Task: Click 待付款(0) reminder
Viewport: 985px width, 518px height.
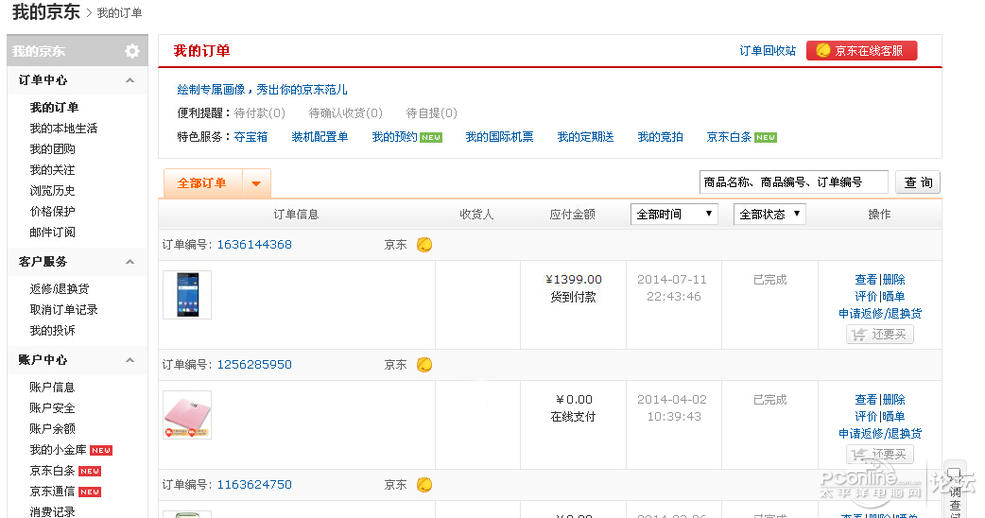Action: tap(259, 113)
